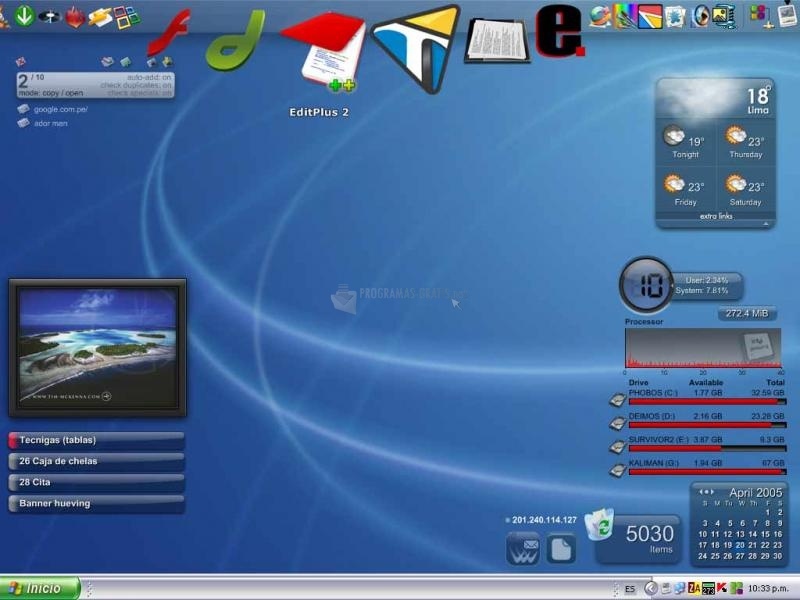
Task: Open the Inicio start menu
Action: click(x=36, y=588)
